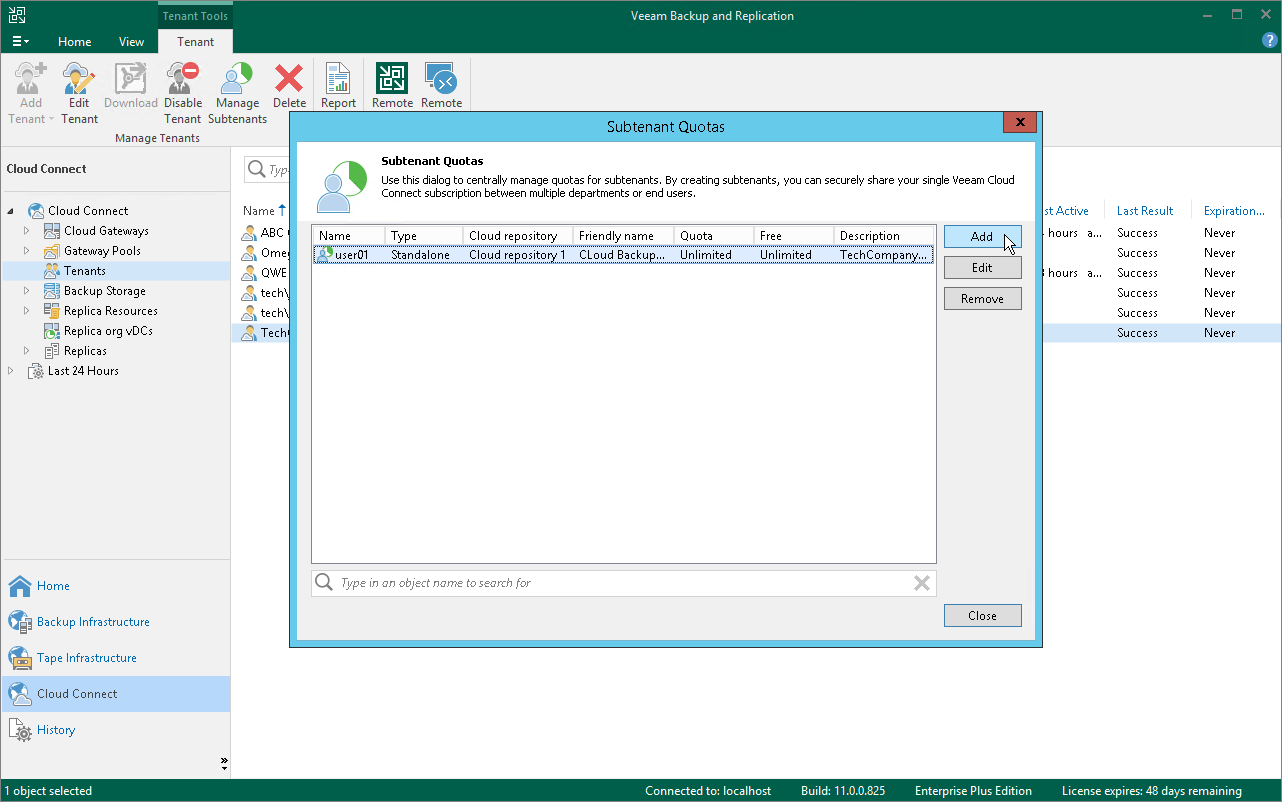The width and height of the screenshot is (1282, 802).
Task: Sort subtenants by Friendly name column
Action: coord(623,236)
